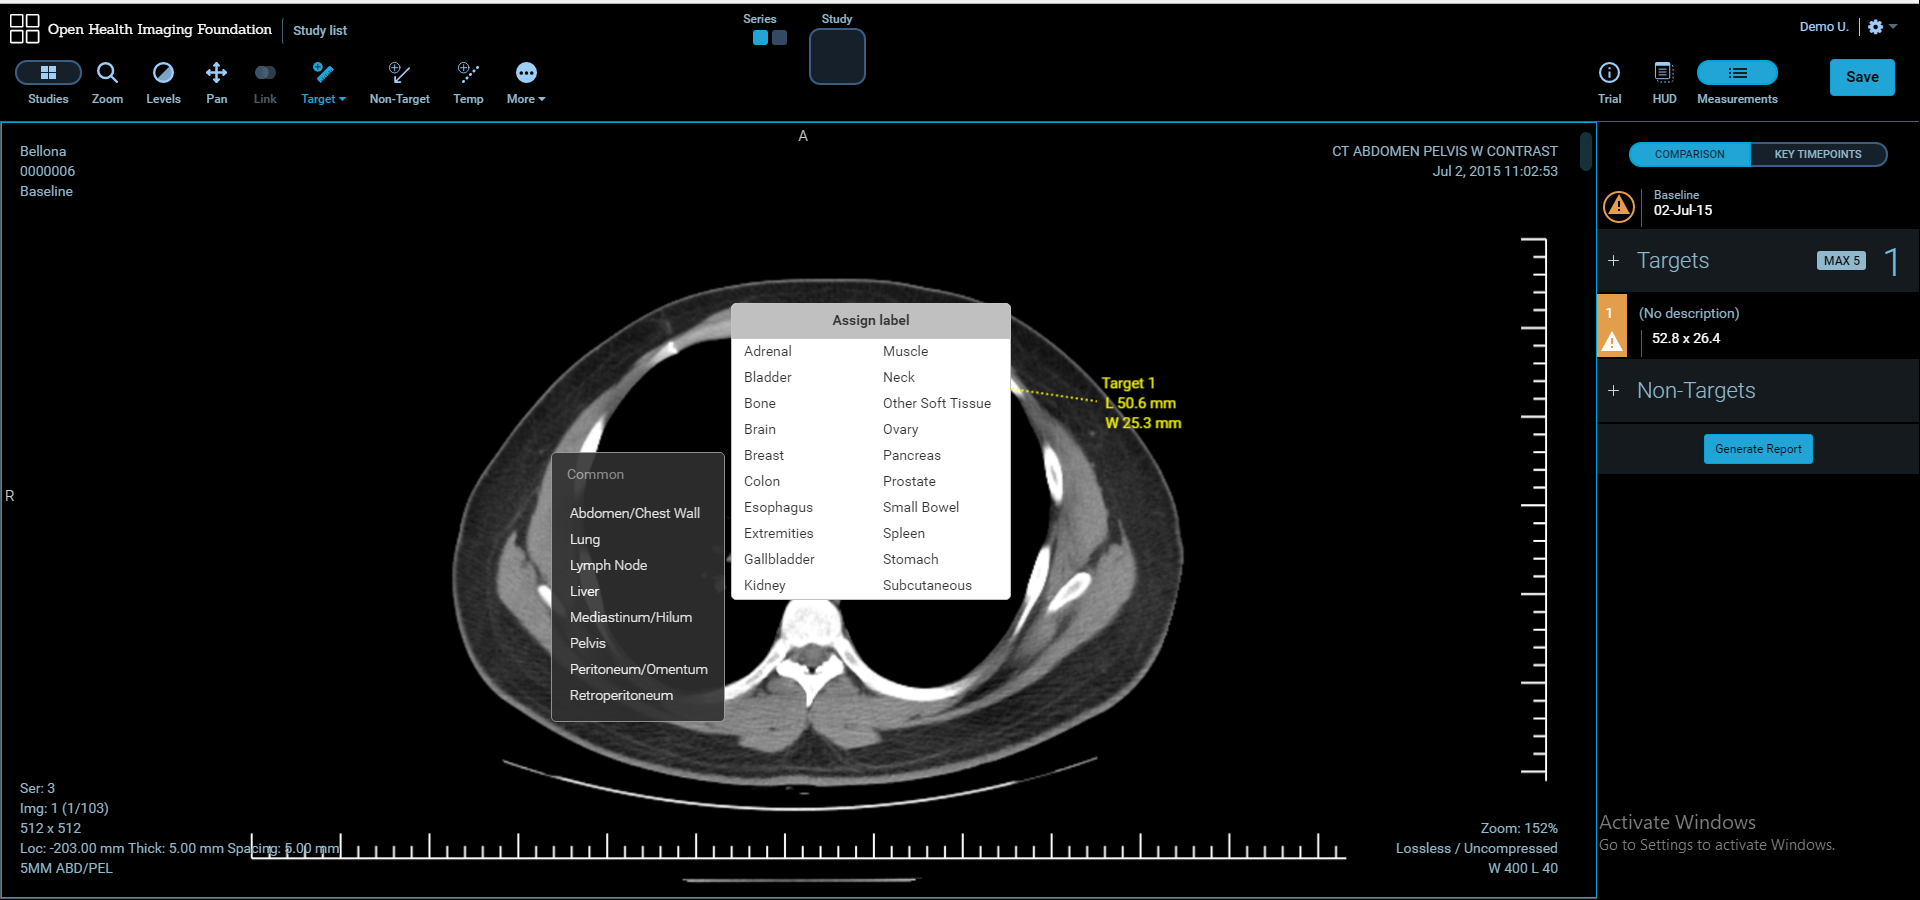Viewport: 1920px width, 900px height.
Task: Open the Trial info icon
Action: pos(1609,74)
